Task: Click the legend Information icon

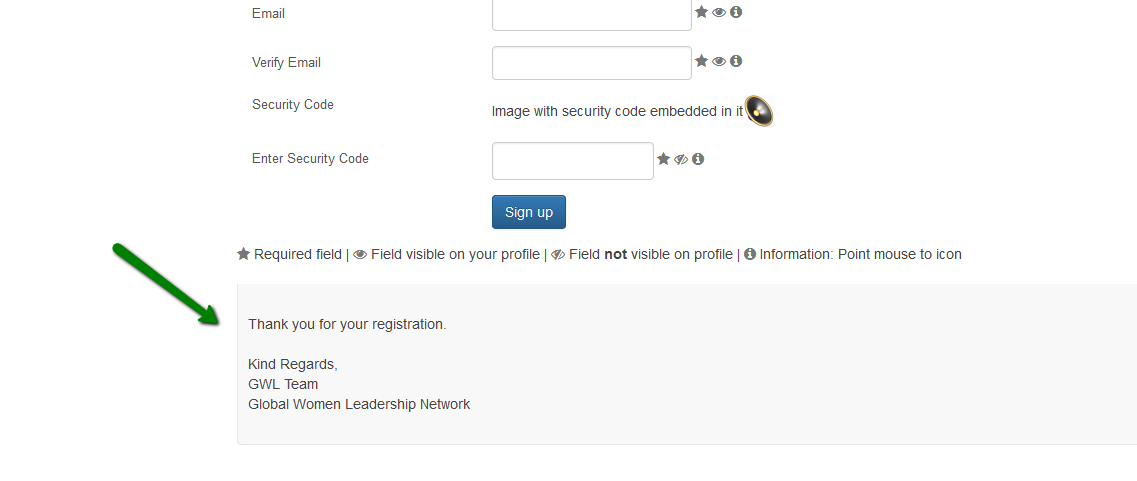Action: (x=750, y=254)
